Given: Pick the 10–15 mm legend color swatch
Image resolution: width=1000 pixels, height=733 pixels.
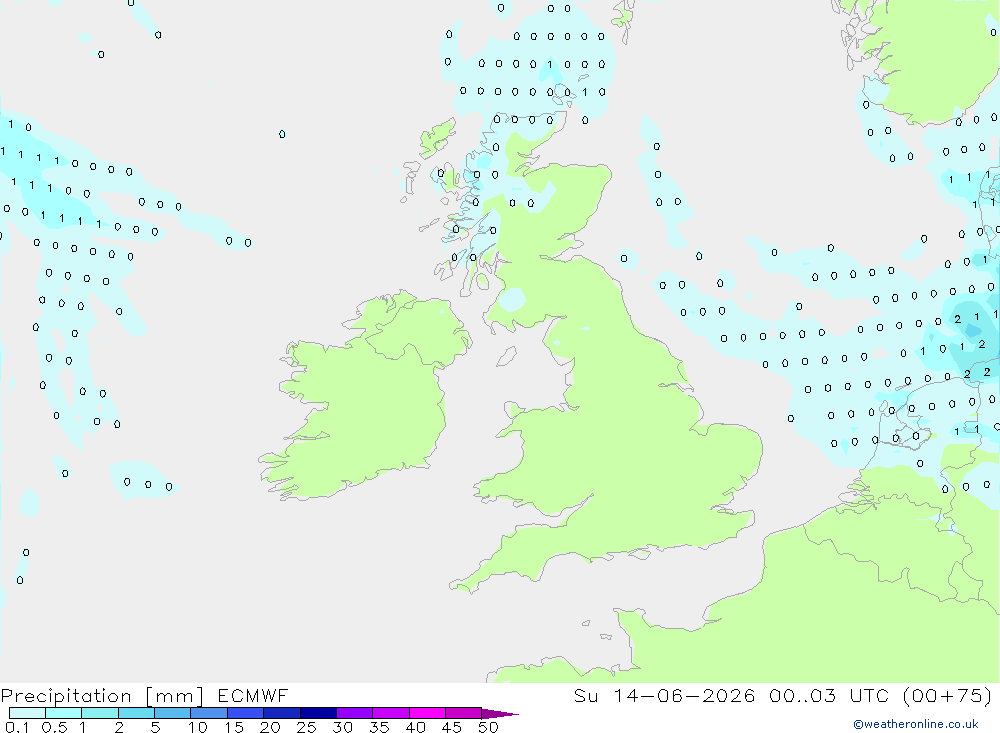Looking at the screenshot, I should [x=209, y=713].
